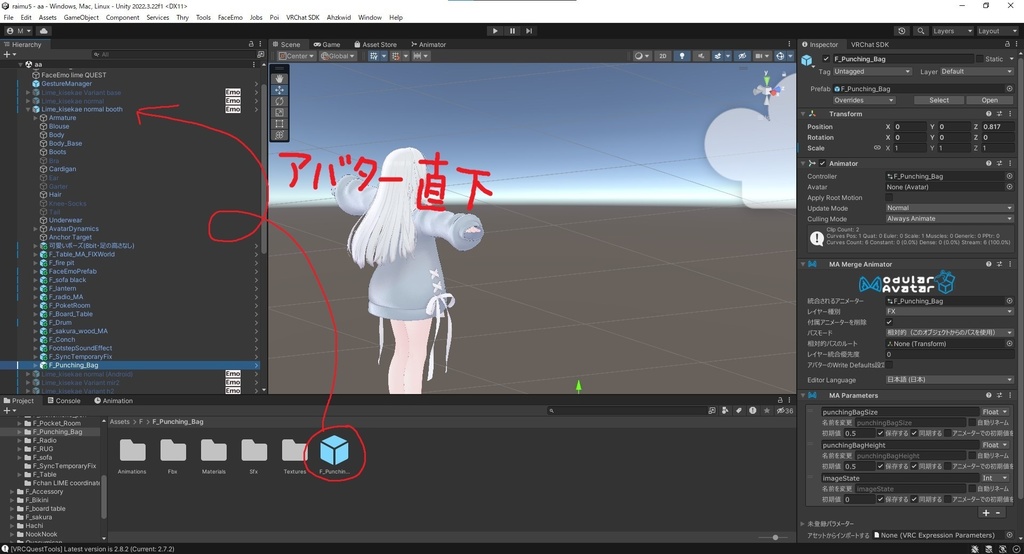Image resolution: width=1024 pixels, height=554 pixels.
Task: Pick Controller object with circle selector
Action: coord(1009,176)
